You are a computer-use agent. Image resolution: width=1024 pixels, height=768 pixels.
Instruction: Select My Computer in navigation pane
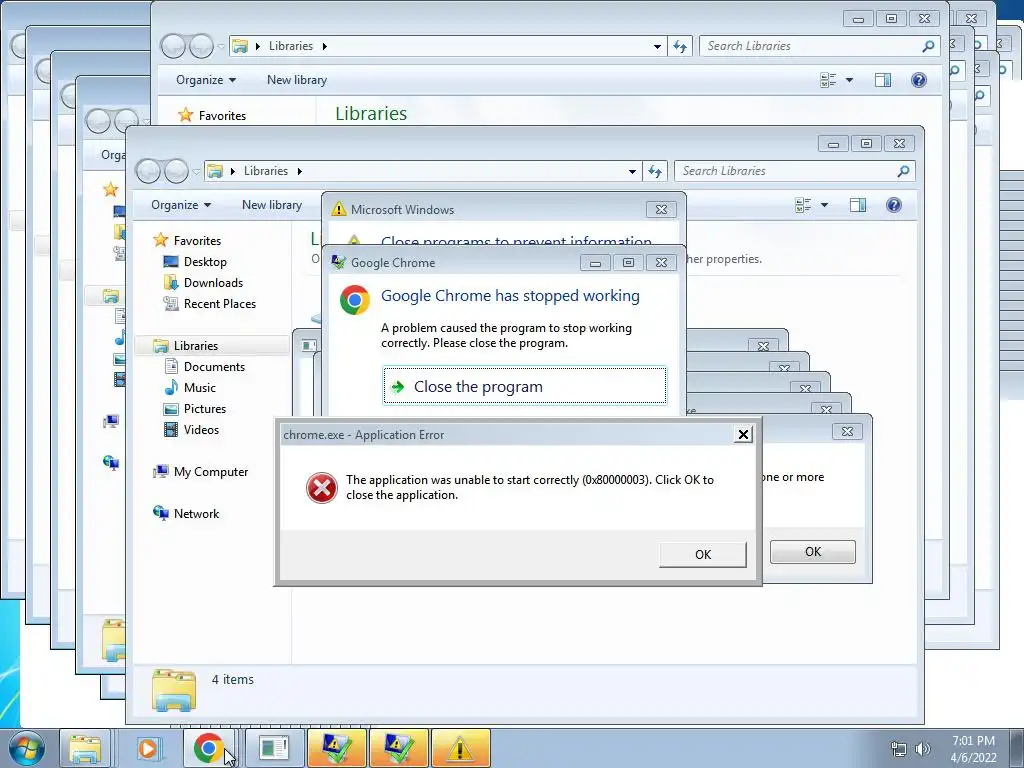(210, 472)
